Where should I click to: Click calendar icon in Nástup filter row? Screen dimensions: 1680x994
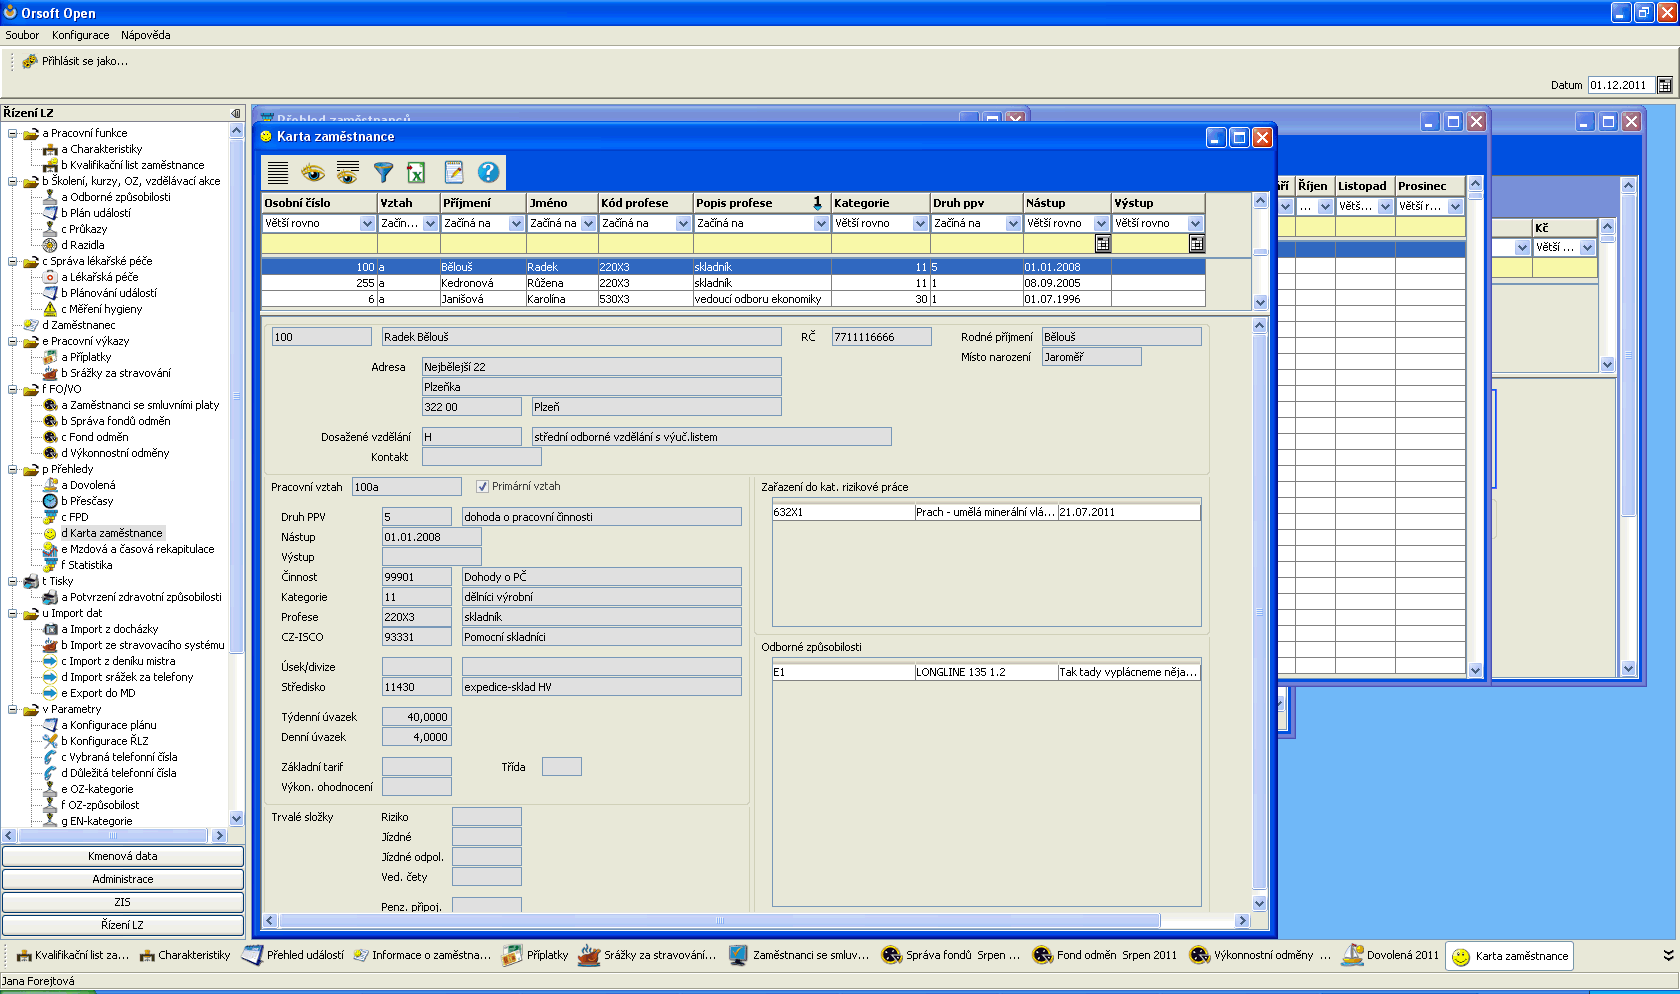tap(1102, 244)
